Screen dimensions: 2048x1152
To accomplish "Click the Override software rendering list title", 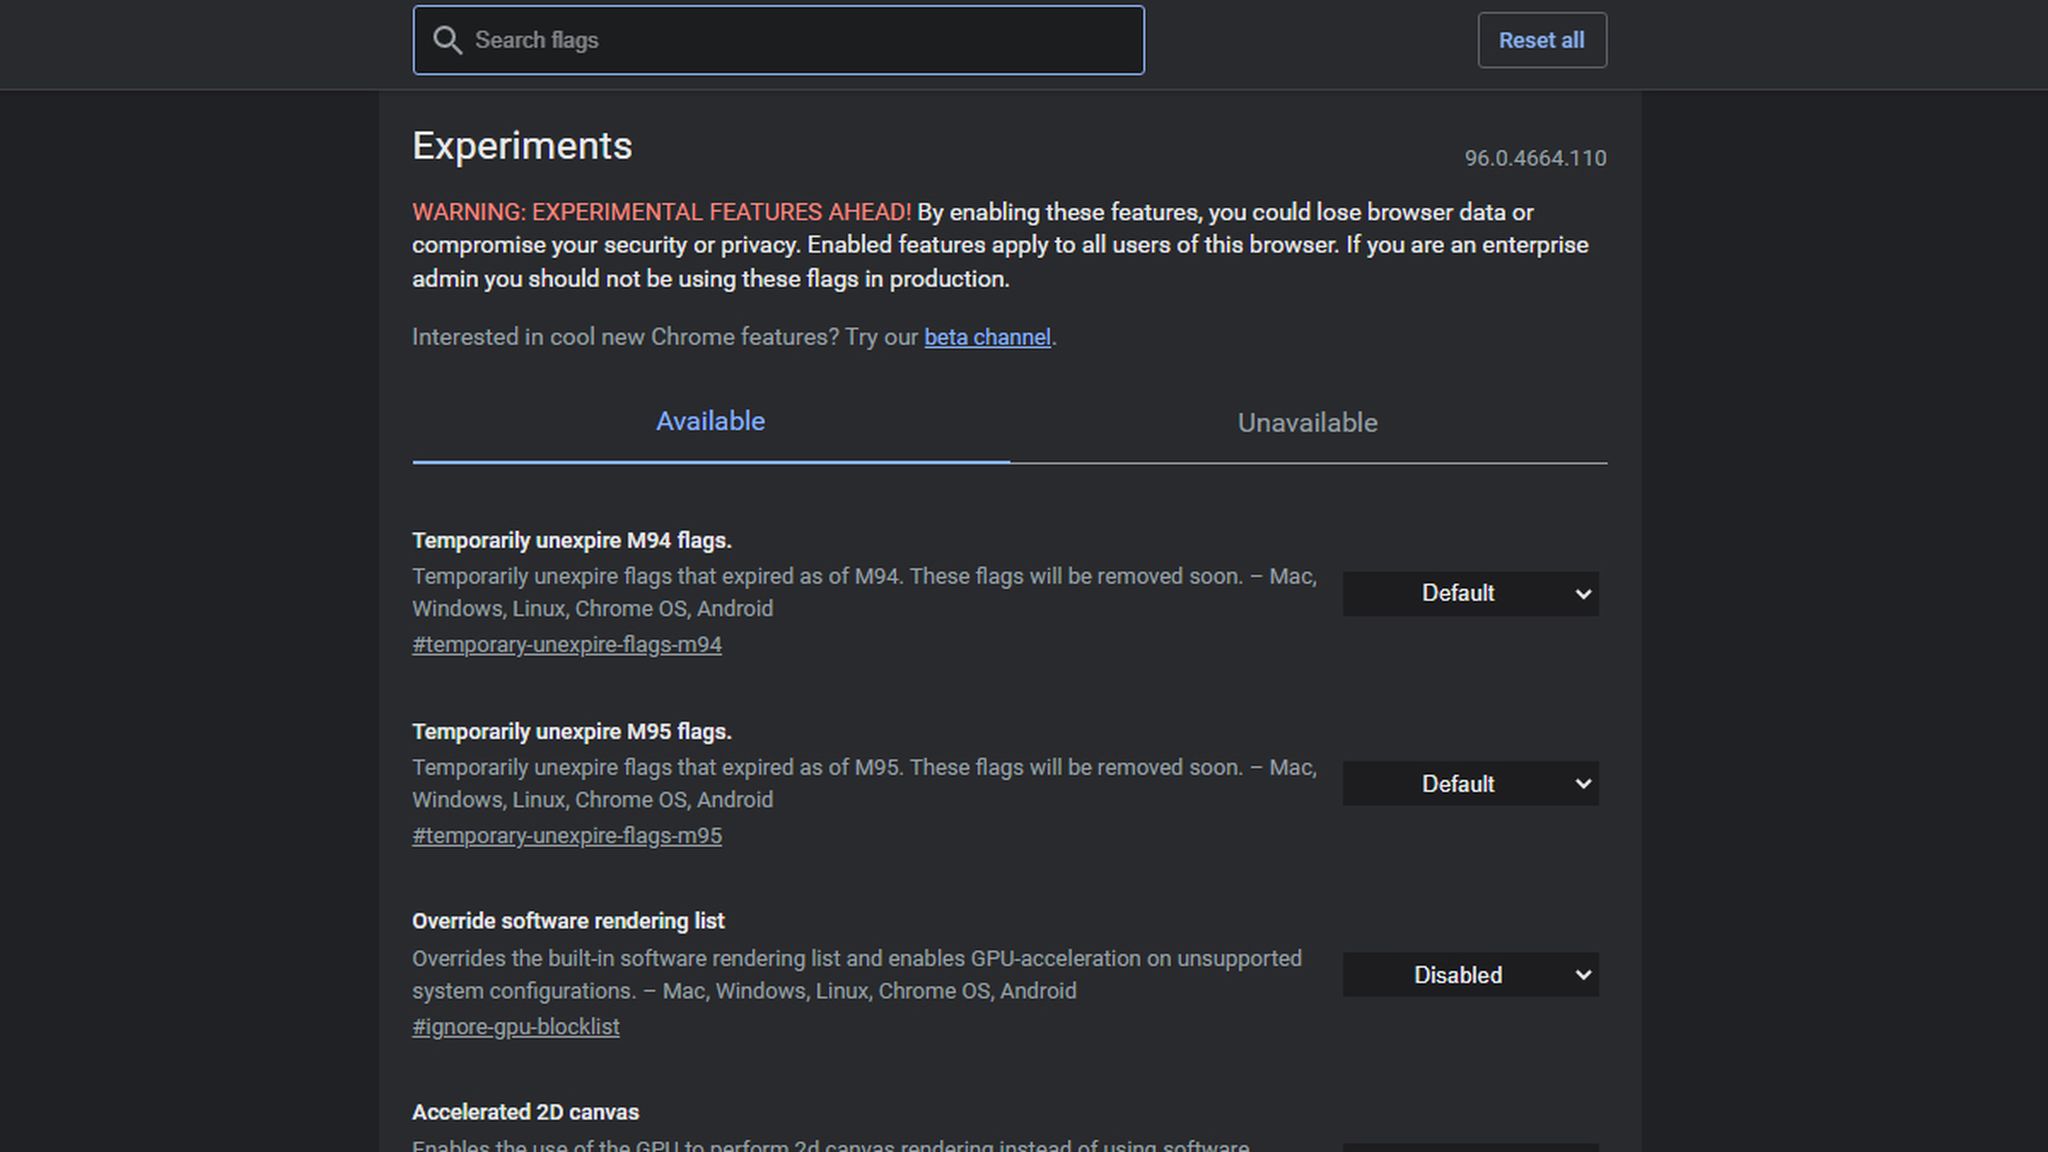I will click(x=568, y=920).
